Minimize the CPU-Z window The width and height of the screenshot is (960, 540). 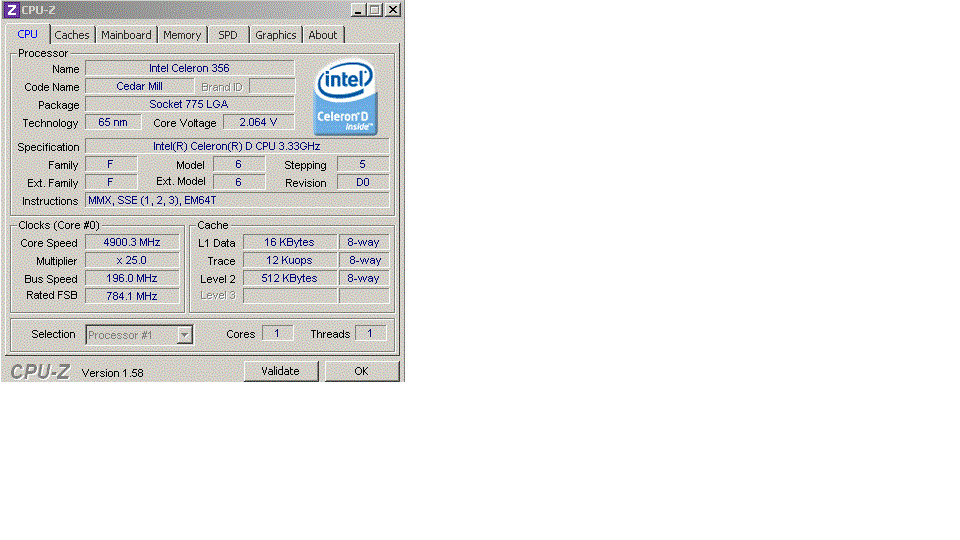pos(358,10)
